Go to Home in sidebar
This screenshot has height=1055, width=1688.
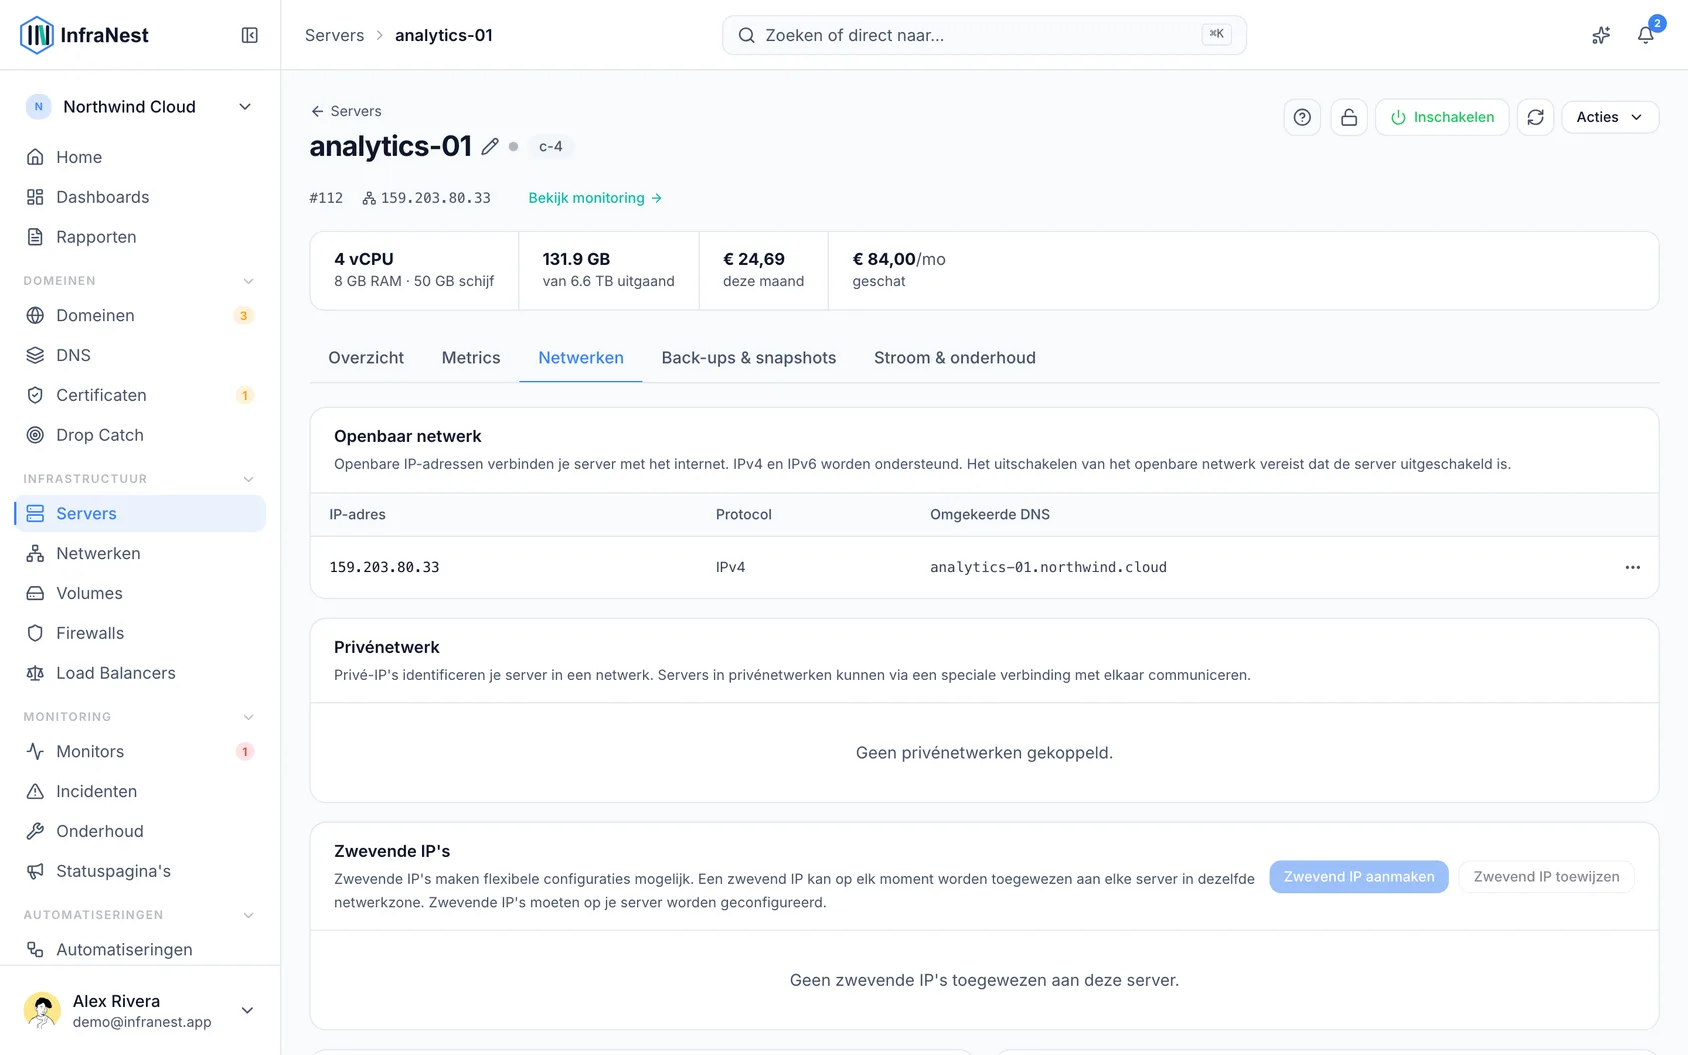140,157
